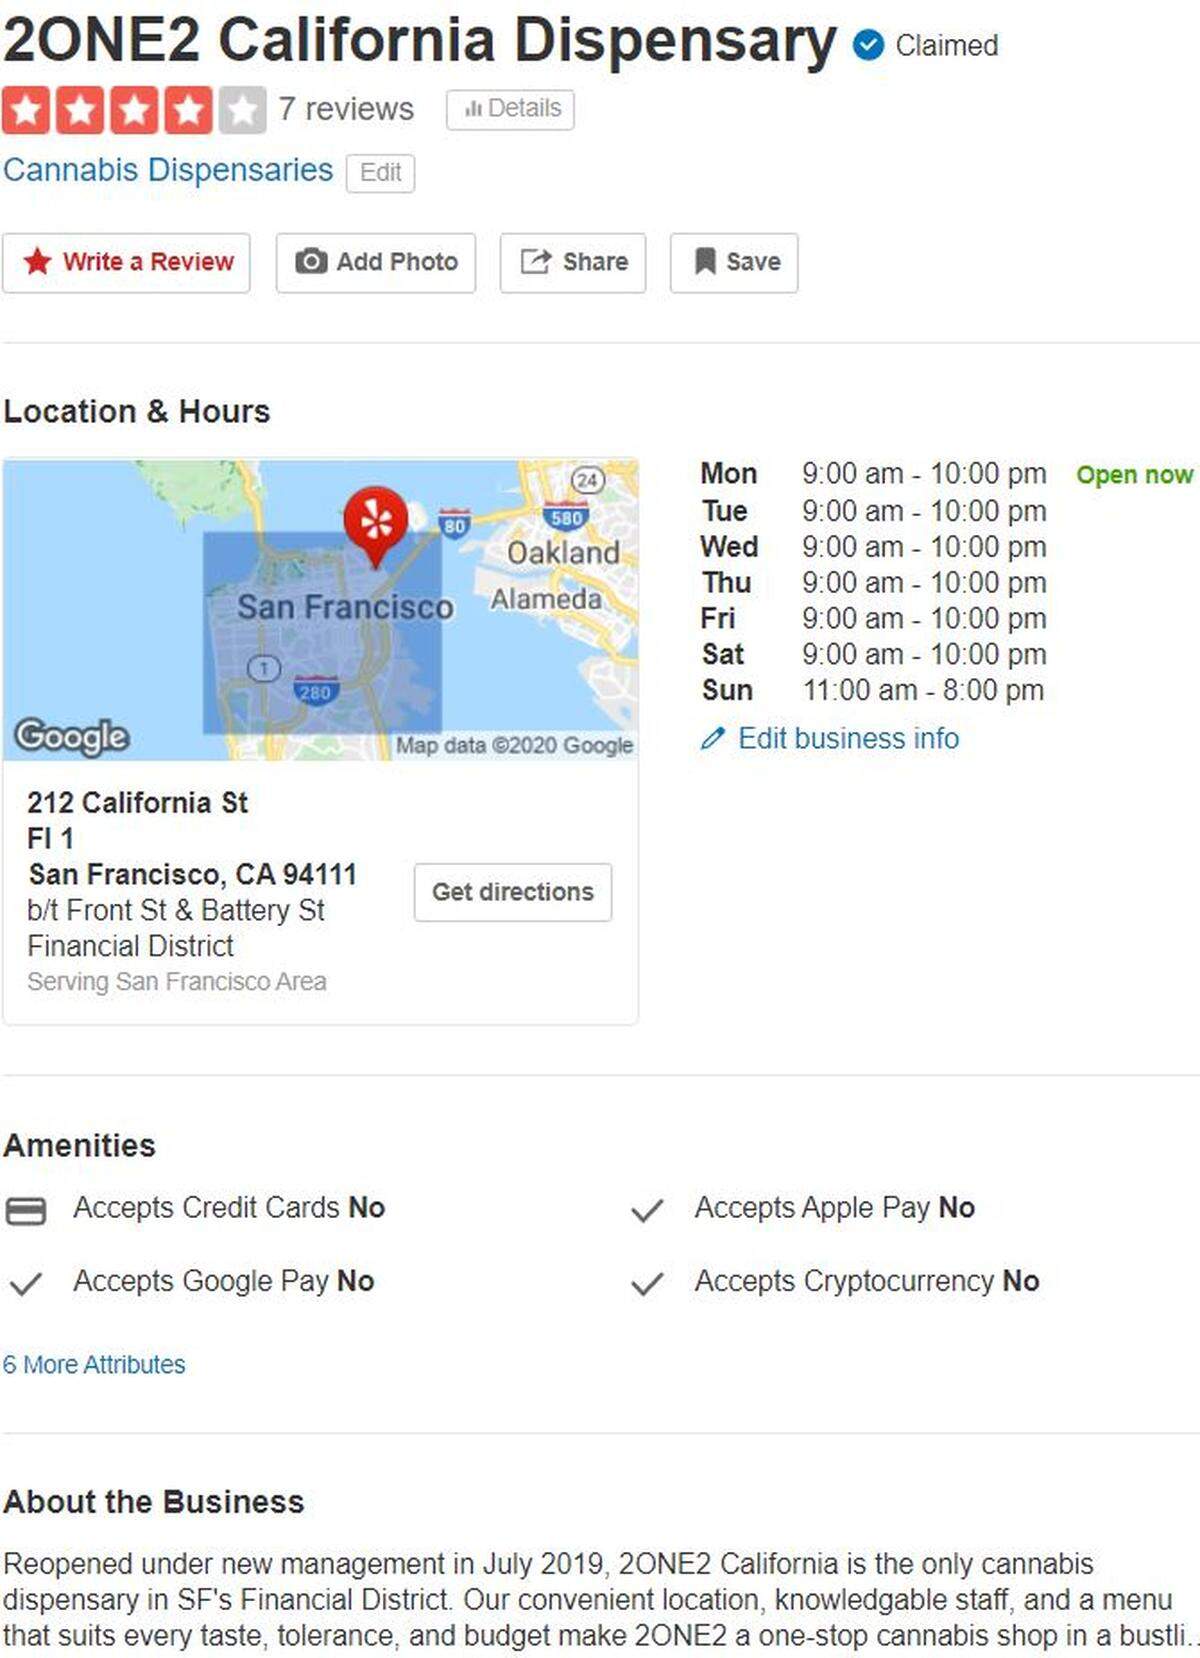Viewport: 1200px width, 1658px height.
Task: Click the red Yelp map pin
Action: click(376, 526)
